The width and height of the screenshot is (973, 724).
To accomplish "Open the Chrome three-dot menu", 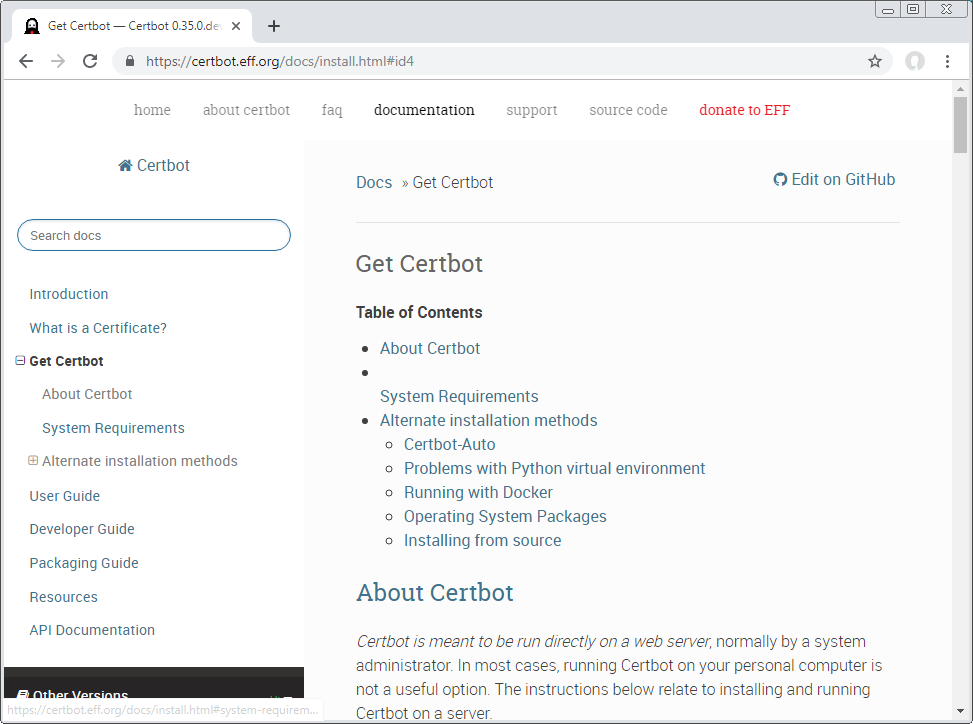I will point(947,61).
